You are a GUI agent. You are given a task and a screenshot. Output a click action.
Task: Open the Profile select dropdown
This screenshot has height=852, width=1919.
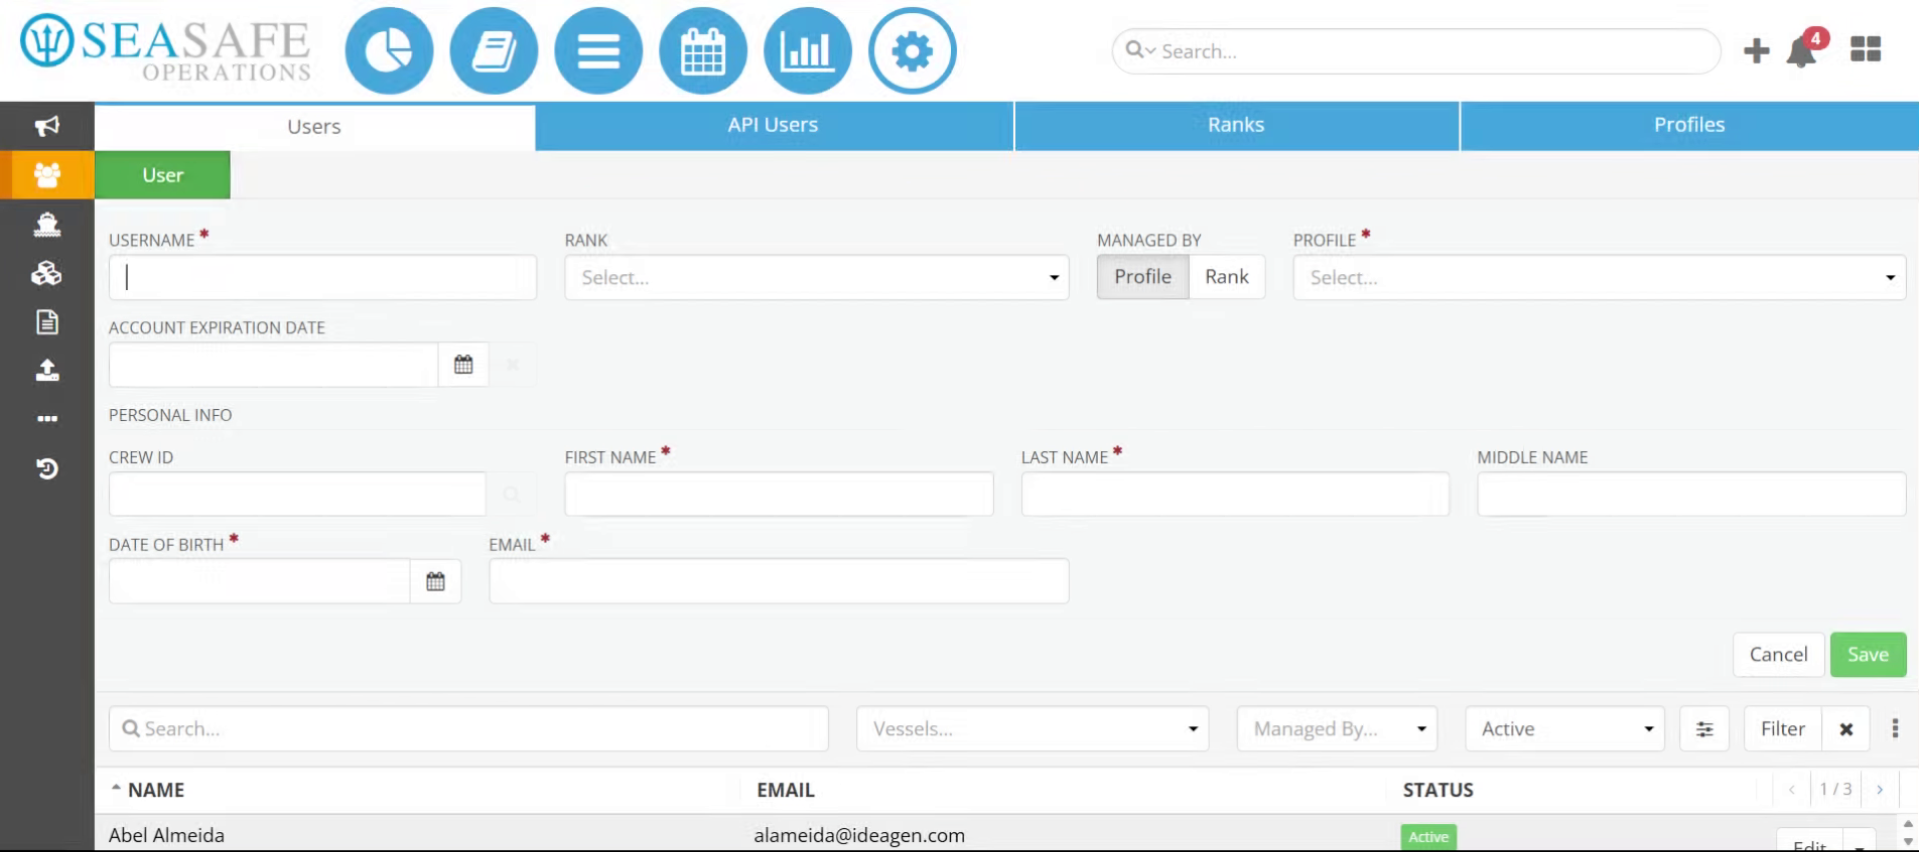click(x=1599, y=277)
